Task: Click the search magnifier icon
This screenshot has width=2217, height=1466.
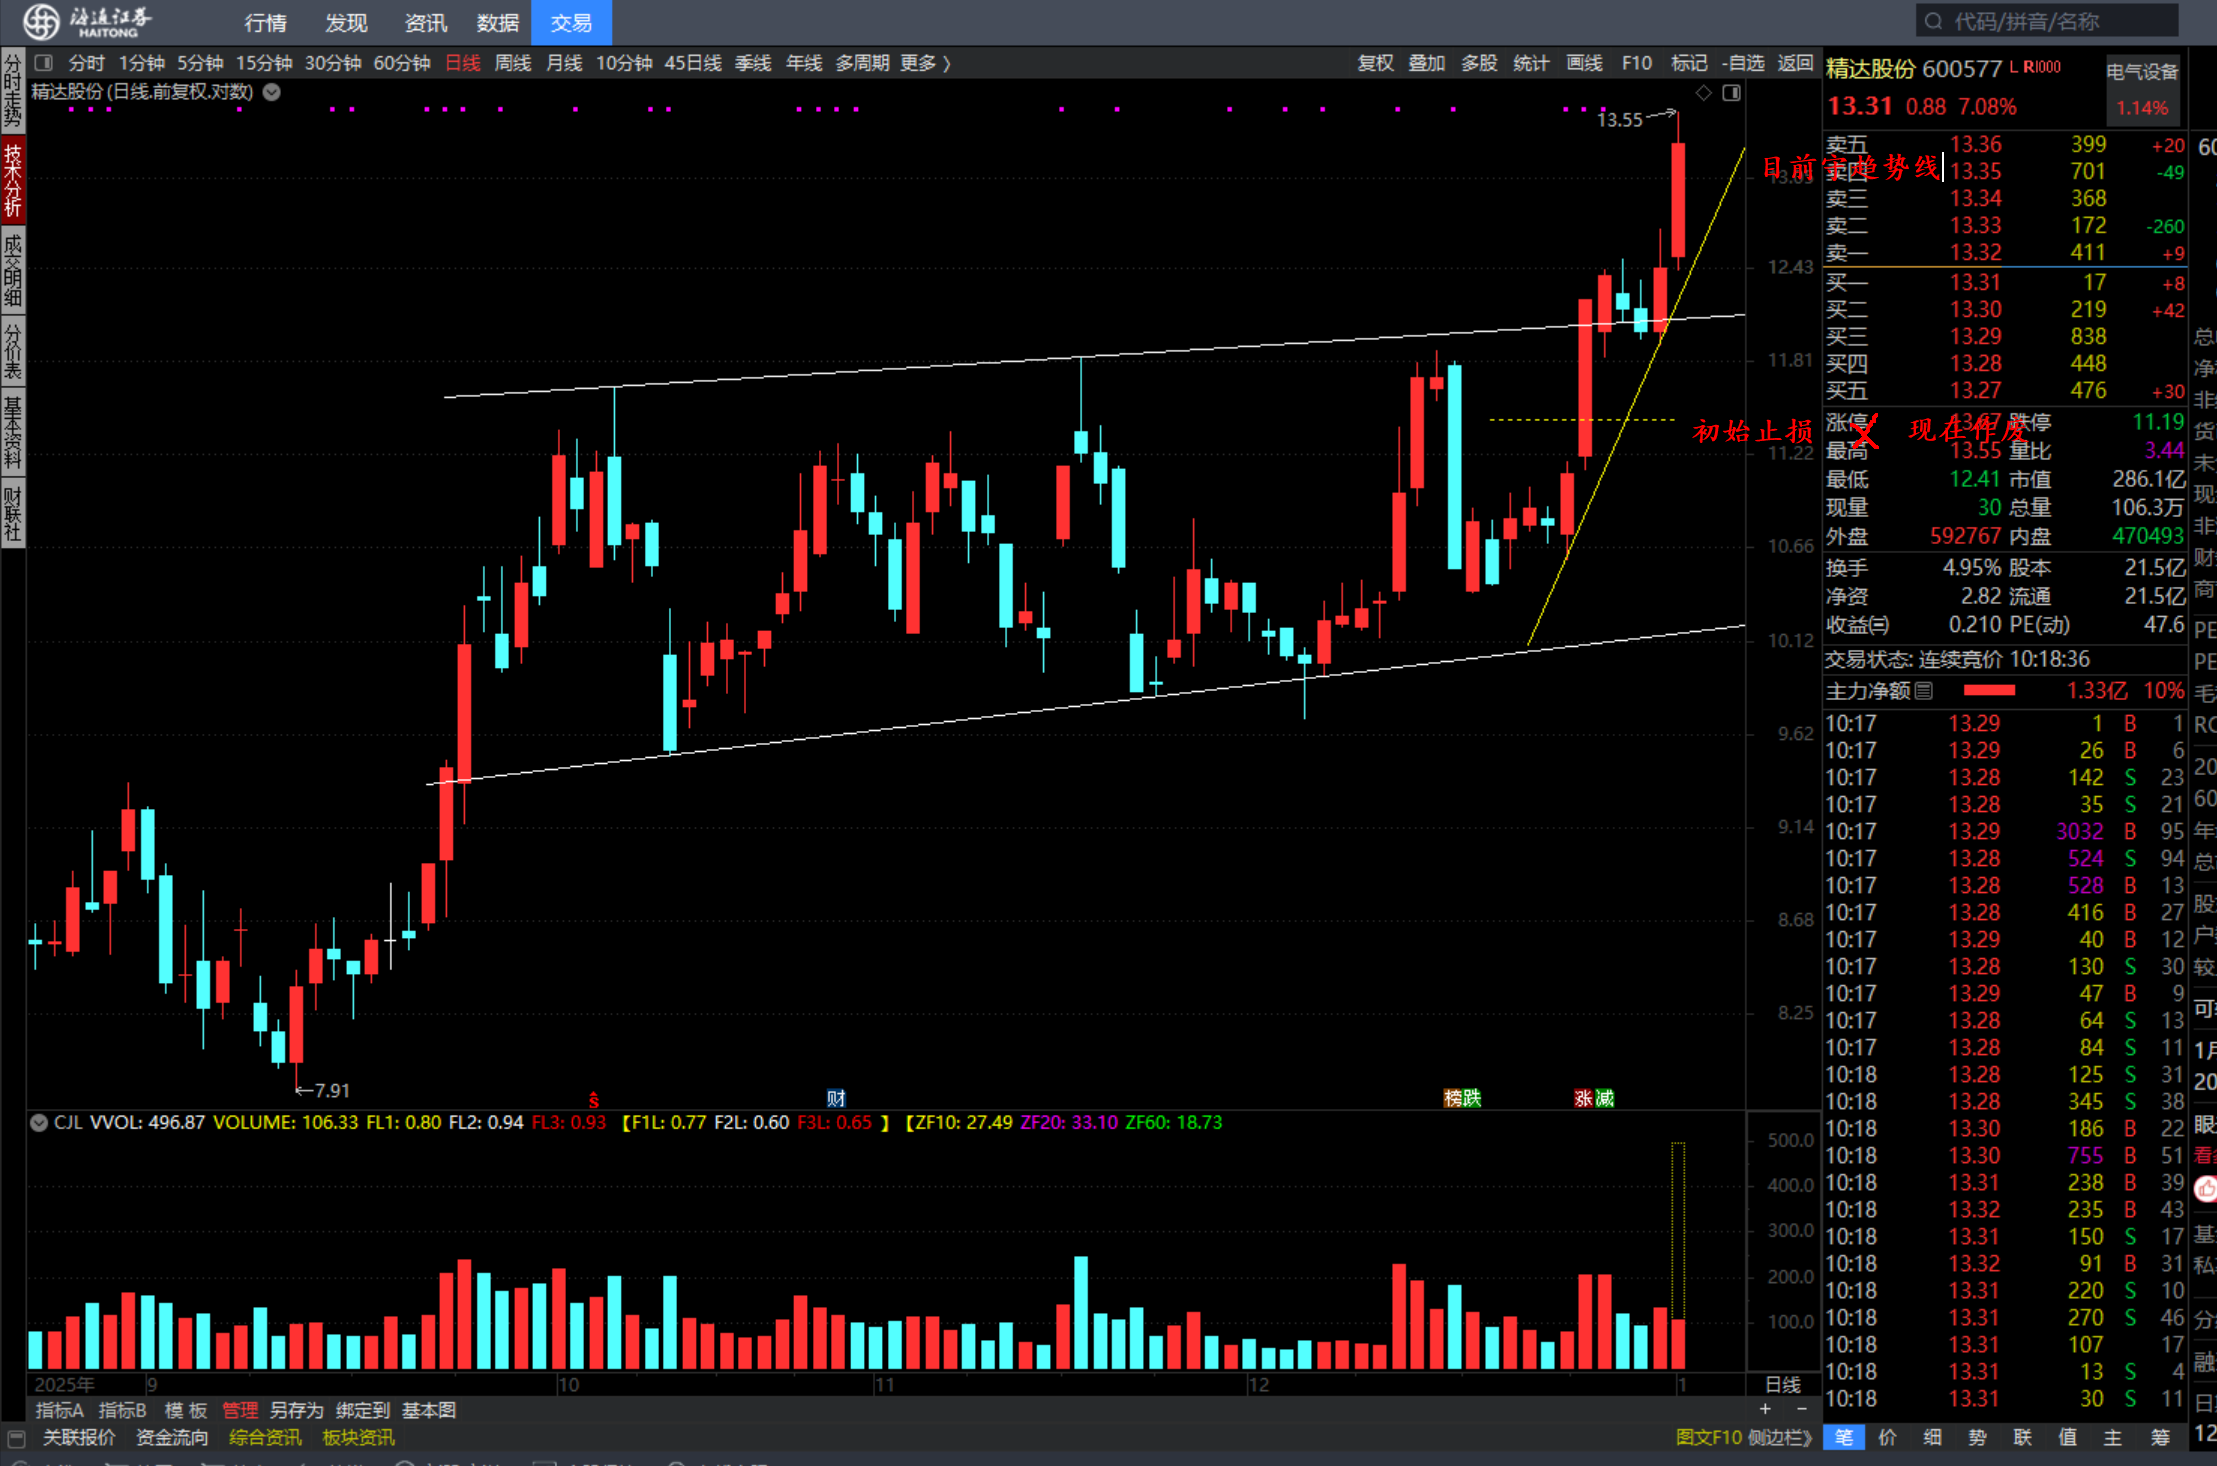Action: point(1934,21)
